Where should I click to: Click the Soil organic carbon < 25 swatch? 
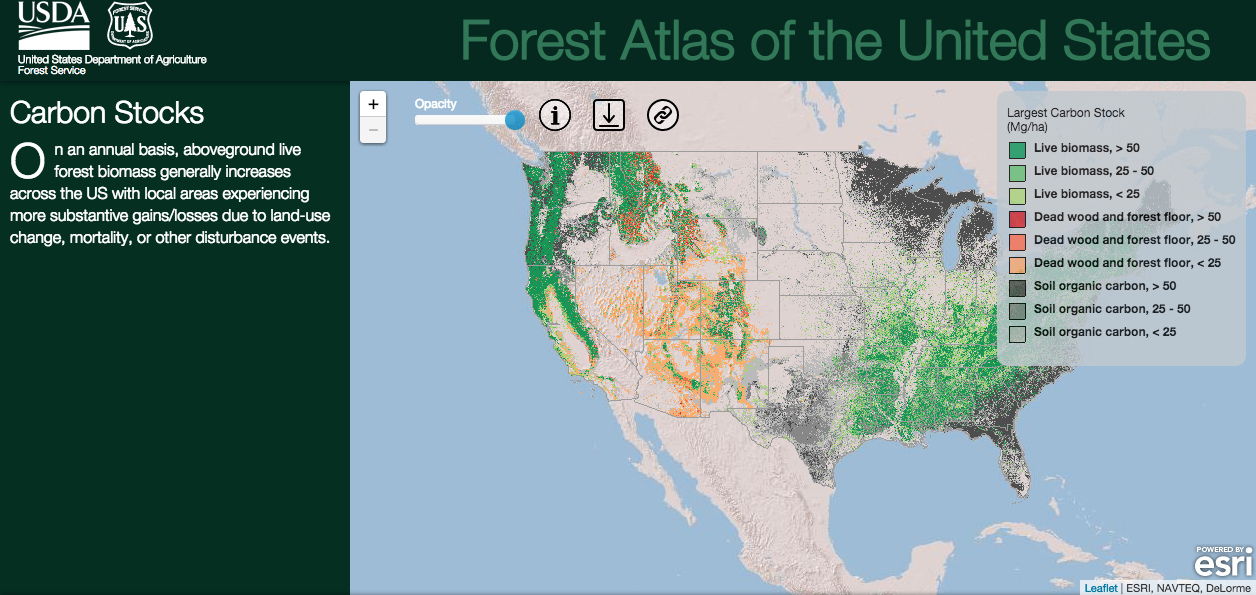click(1017, 333)
